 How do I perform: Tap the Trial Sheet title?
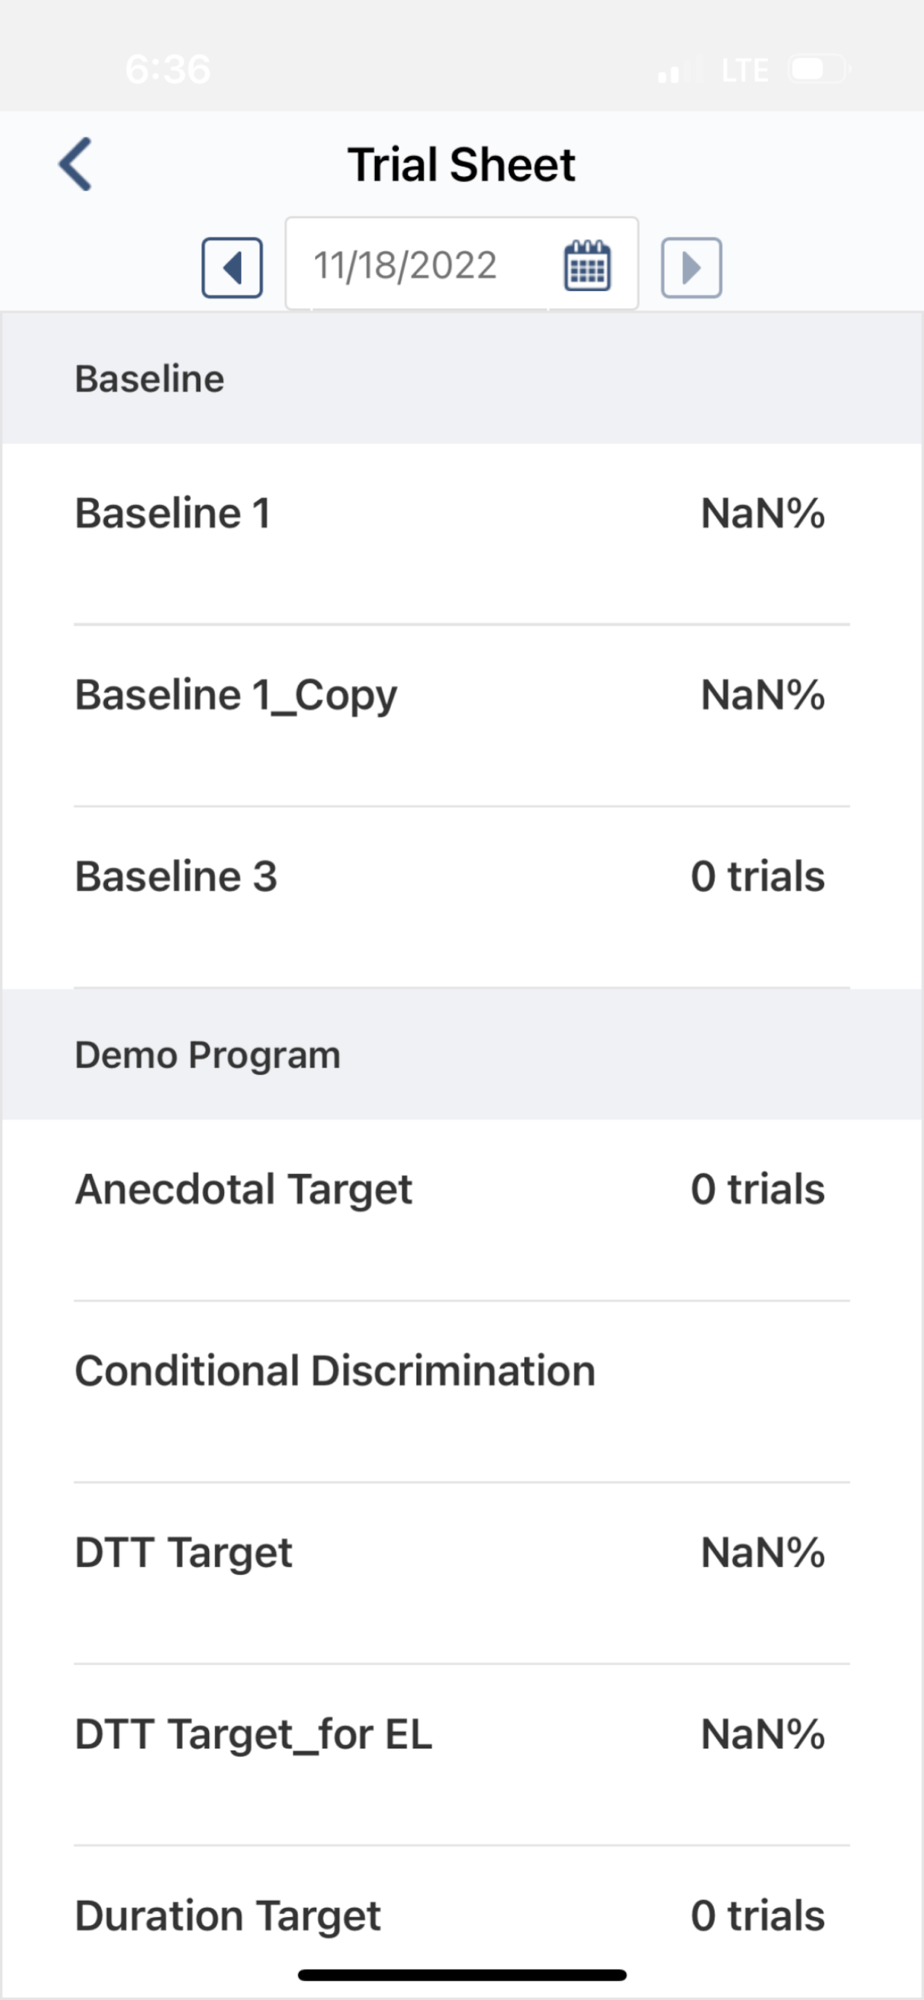(x=461, y=164)
